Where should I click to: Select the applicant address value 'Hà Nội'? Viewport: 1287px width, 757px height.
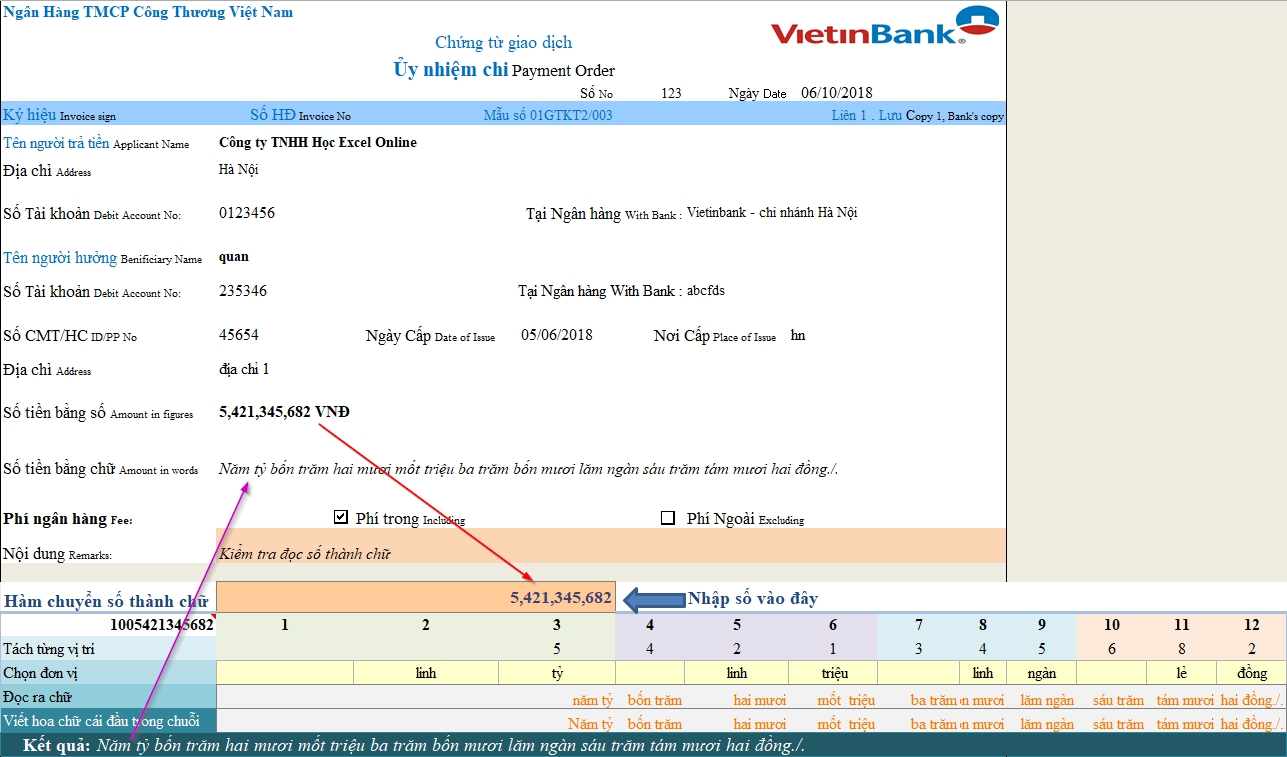click(x=239, y=170)
